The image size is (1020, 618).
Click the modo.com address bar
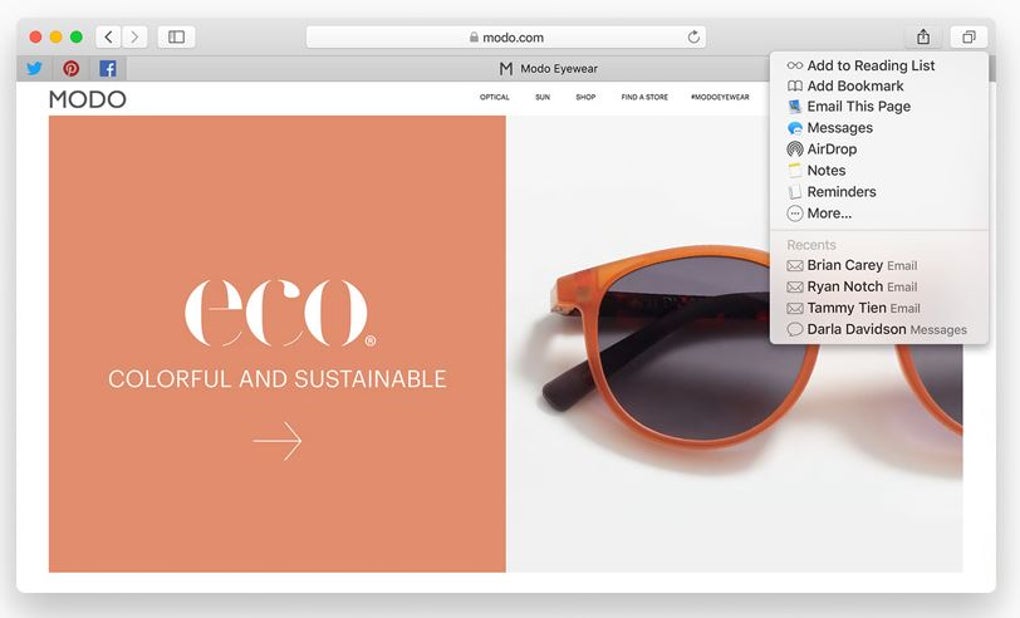pos(505,37)
